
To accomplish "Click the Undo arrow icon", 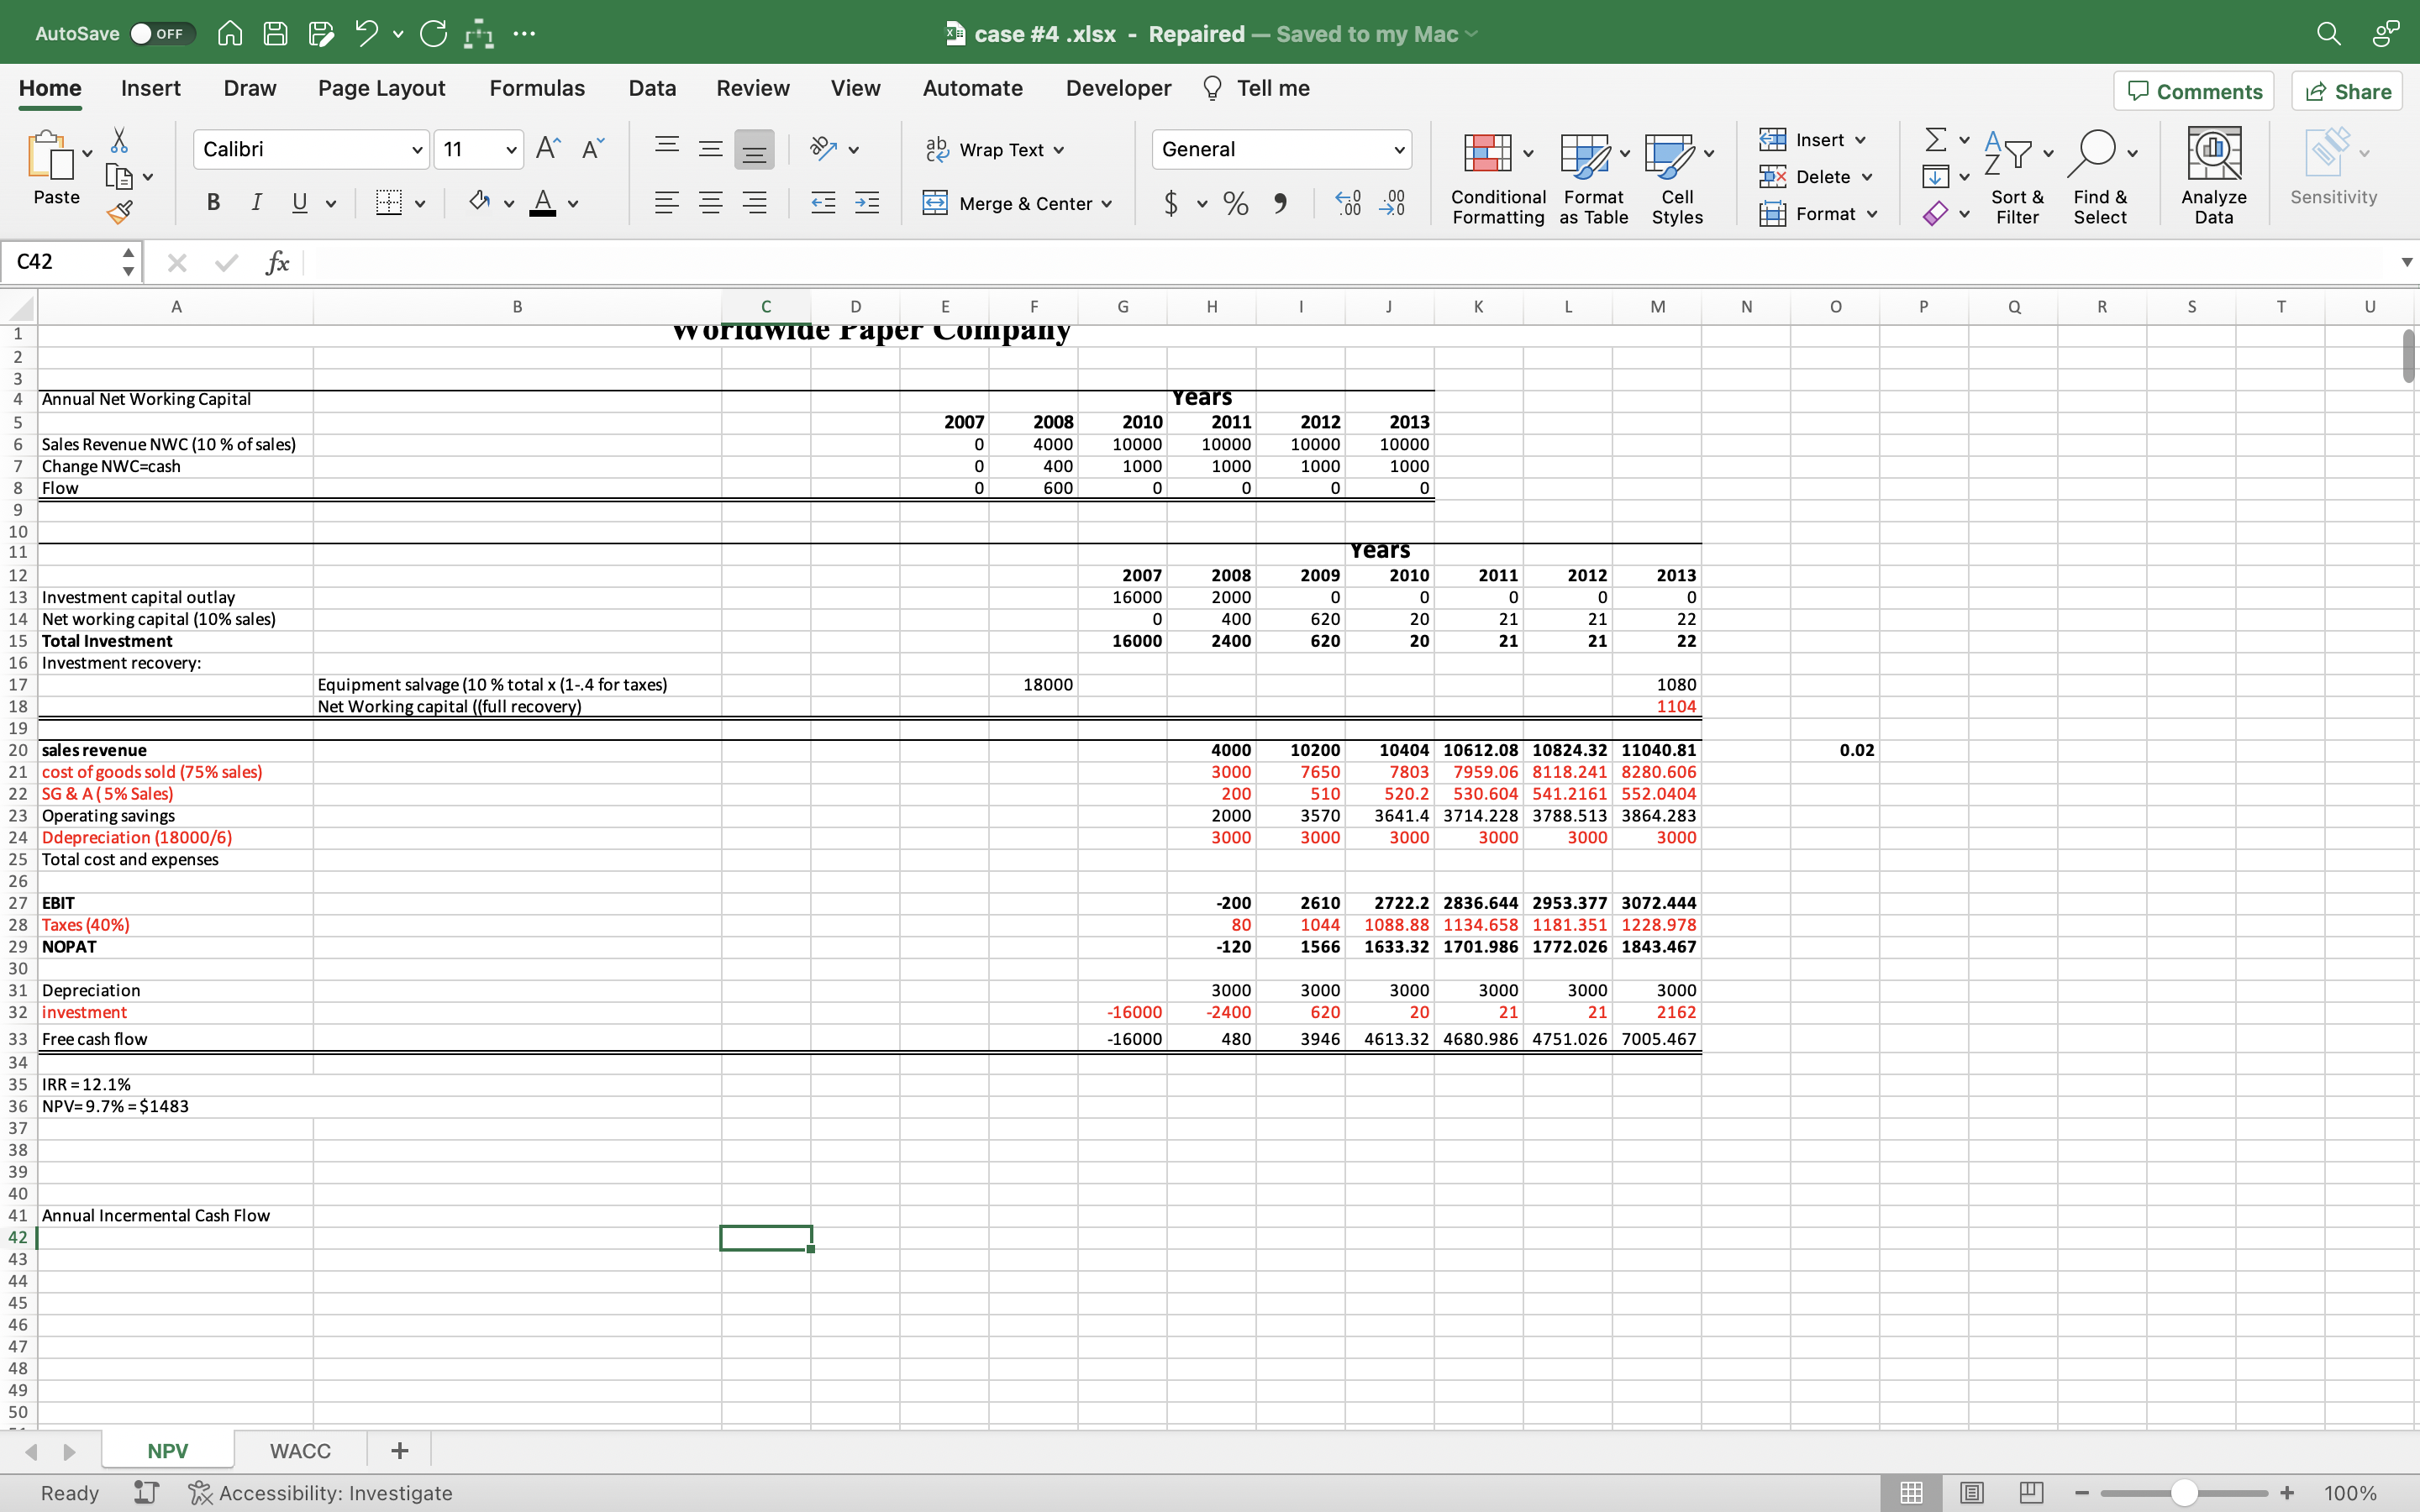I will click(366, 34).
